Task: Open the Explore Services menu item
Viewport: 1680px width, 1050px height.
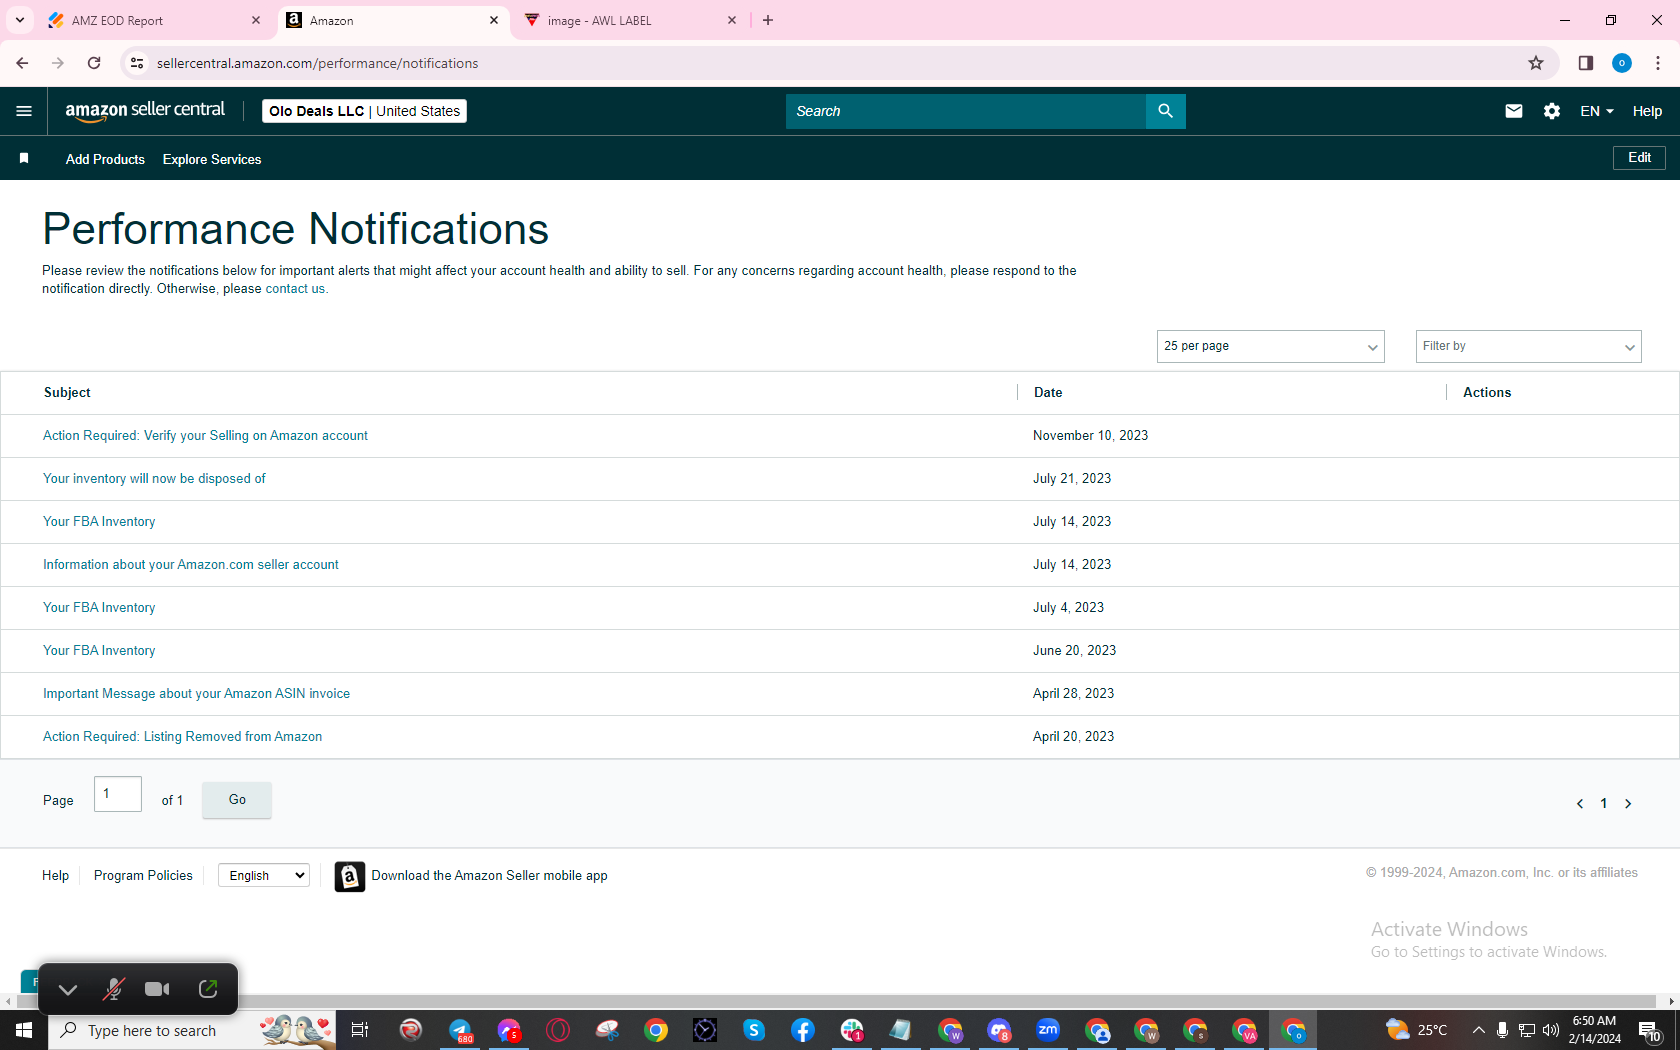Action: tap(212, 159)
